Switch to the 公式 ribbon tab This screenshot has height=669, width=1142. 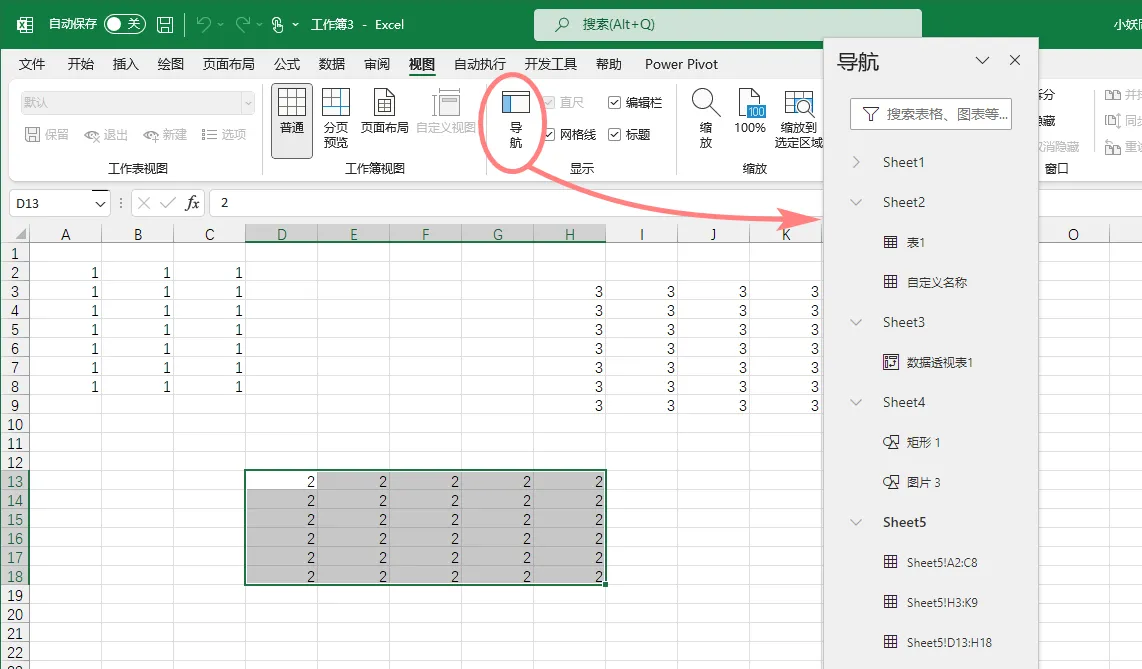click(x=287, y=64)
